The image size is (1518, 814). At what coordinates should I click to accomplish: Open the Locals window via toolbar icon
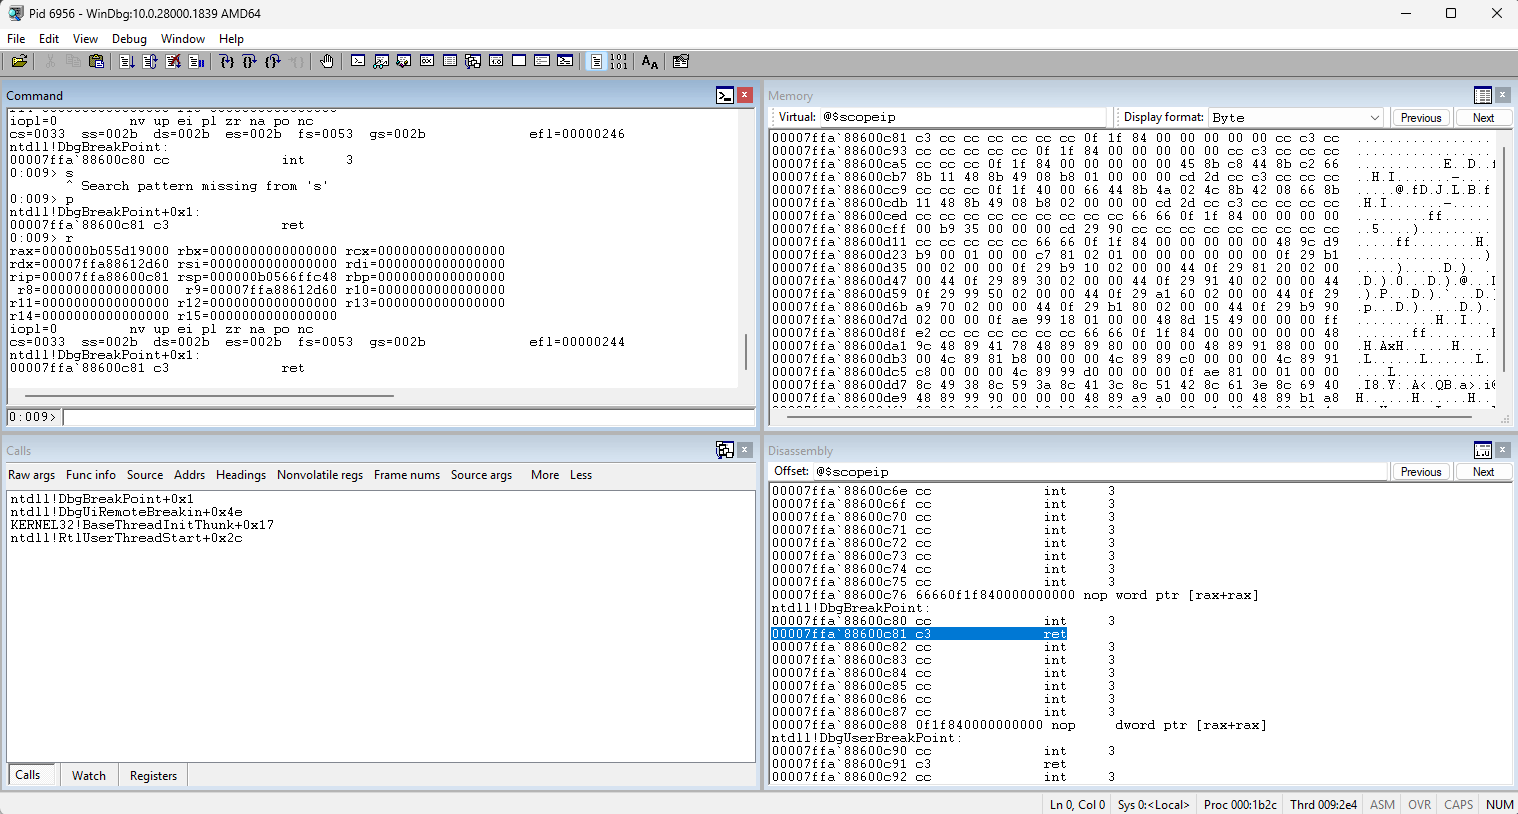pyautogui.click(x=404, y=61)
